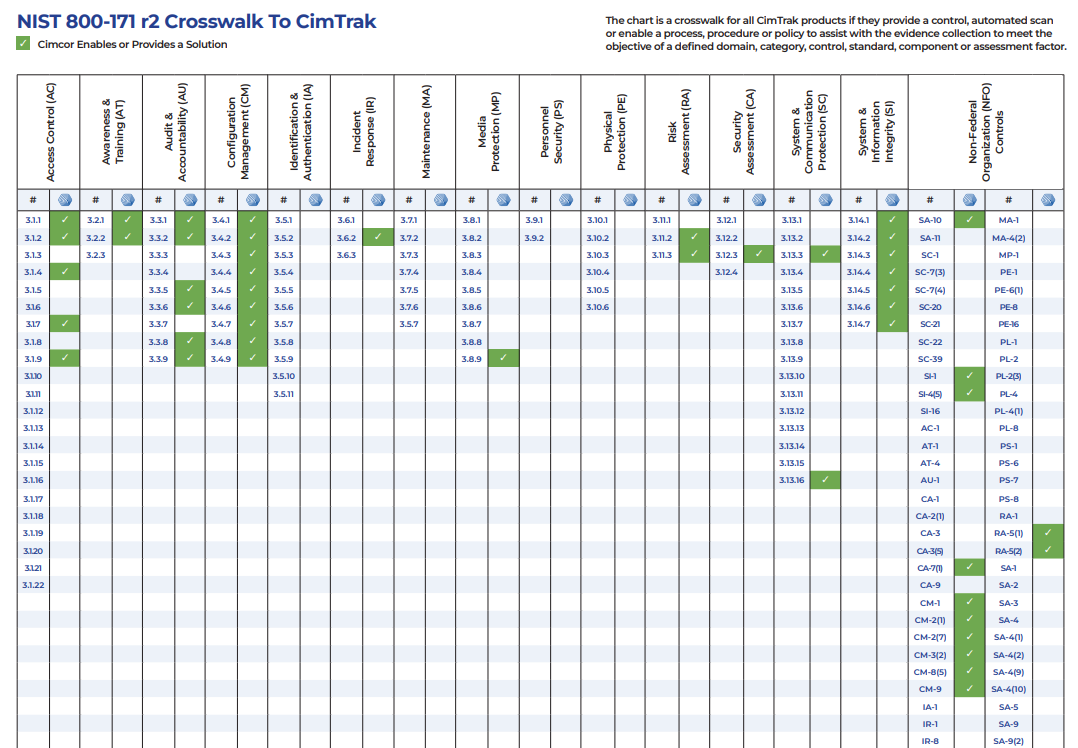The image size is (1078, 748).
Task: Click CimTrak logo icon under Configuration Management (CM)
Action: tap(252, 200)
